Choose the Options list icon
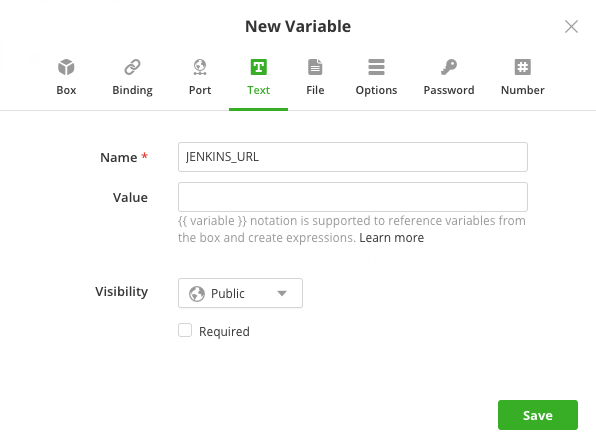 pyautogui.click(x=376, y=67)
